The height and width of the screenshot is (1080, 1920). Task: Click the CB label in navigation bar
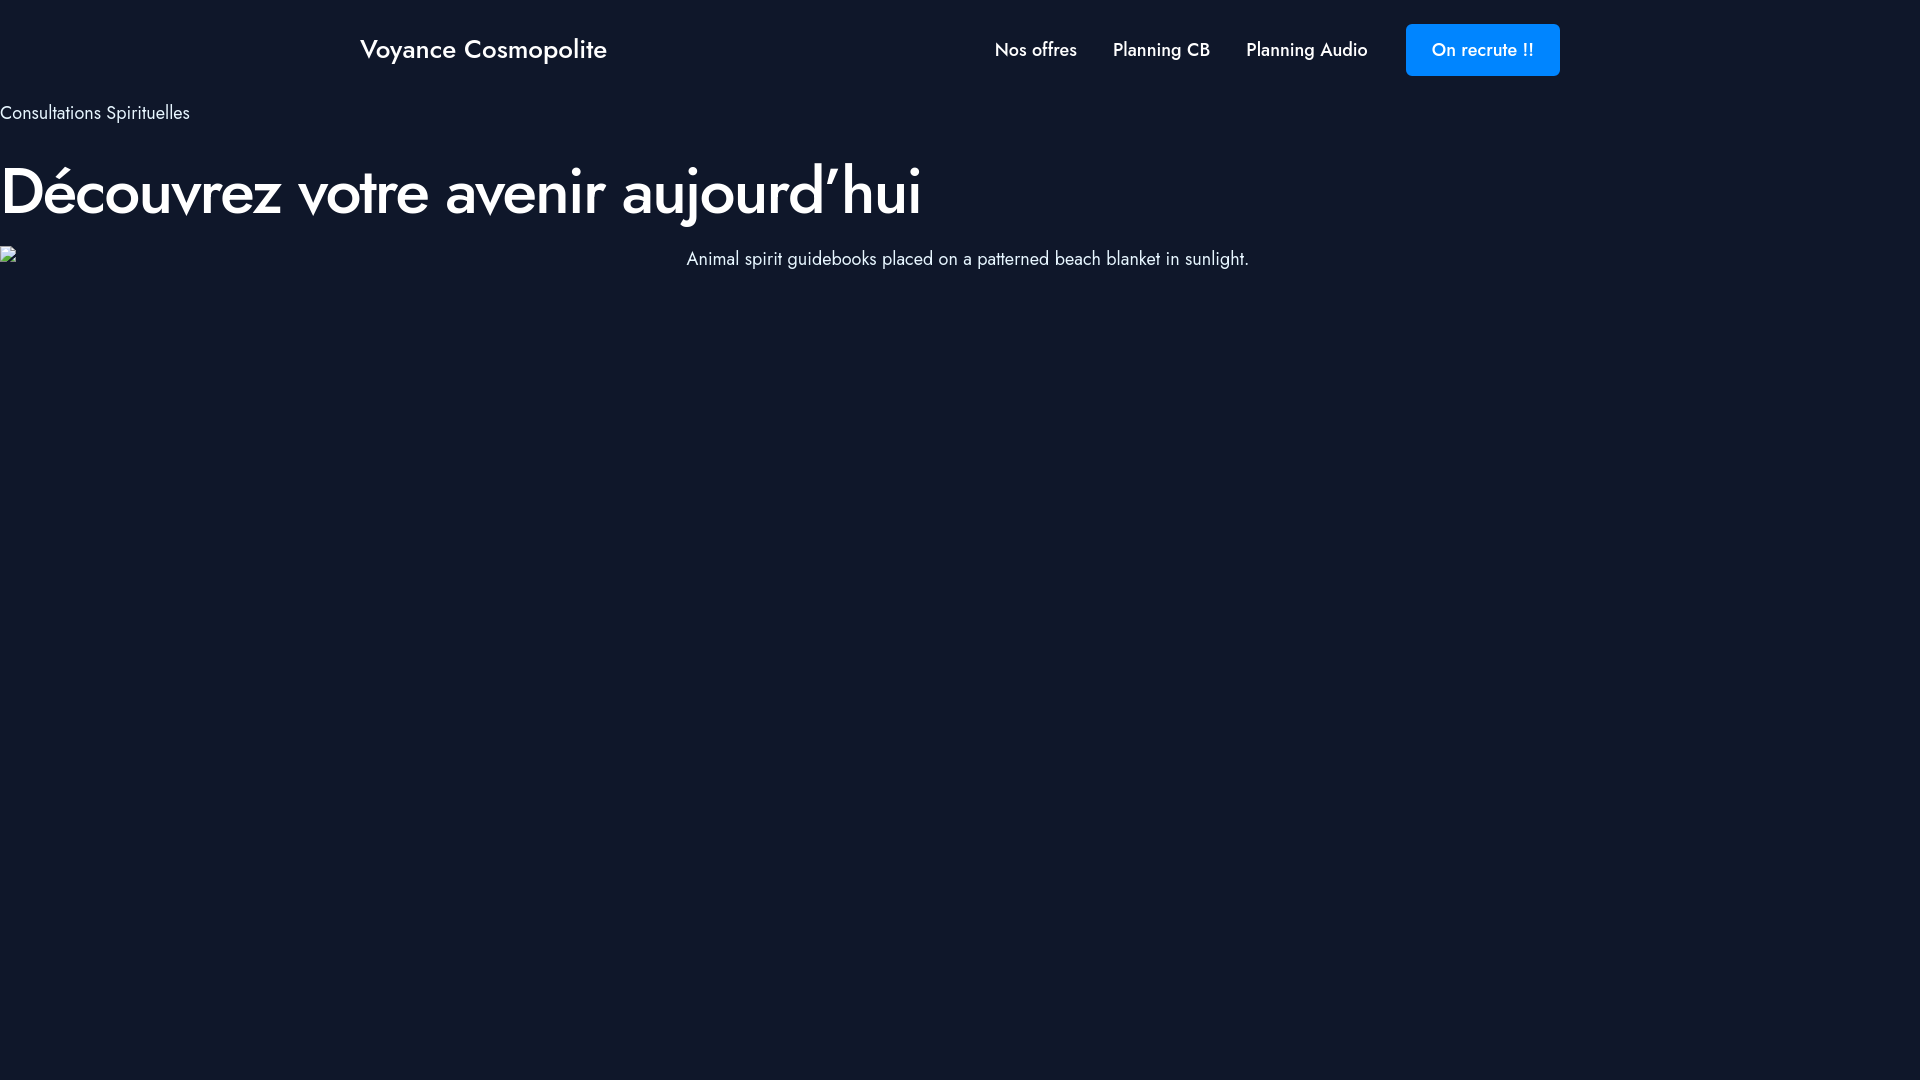[x=1198, y=50]
